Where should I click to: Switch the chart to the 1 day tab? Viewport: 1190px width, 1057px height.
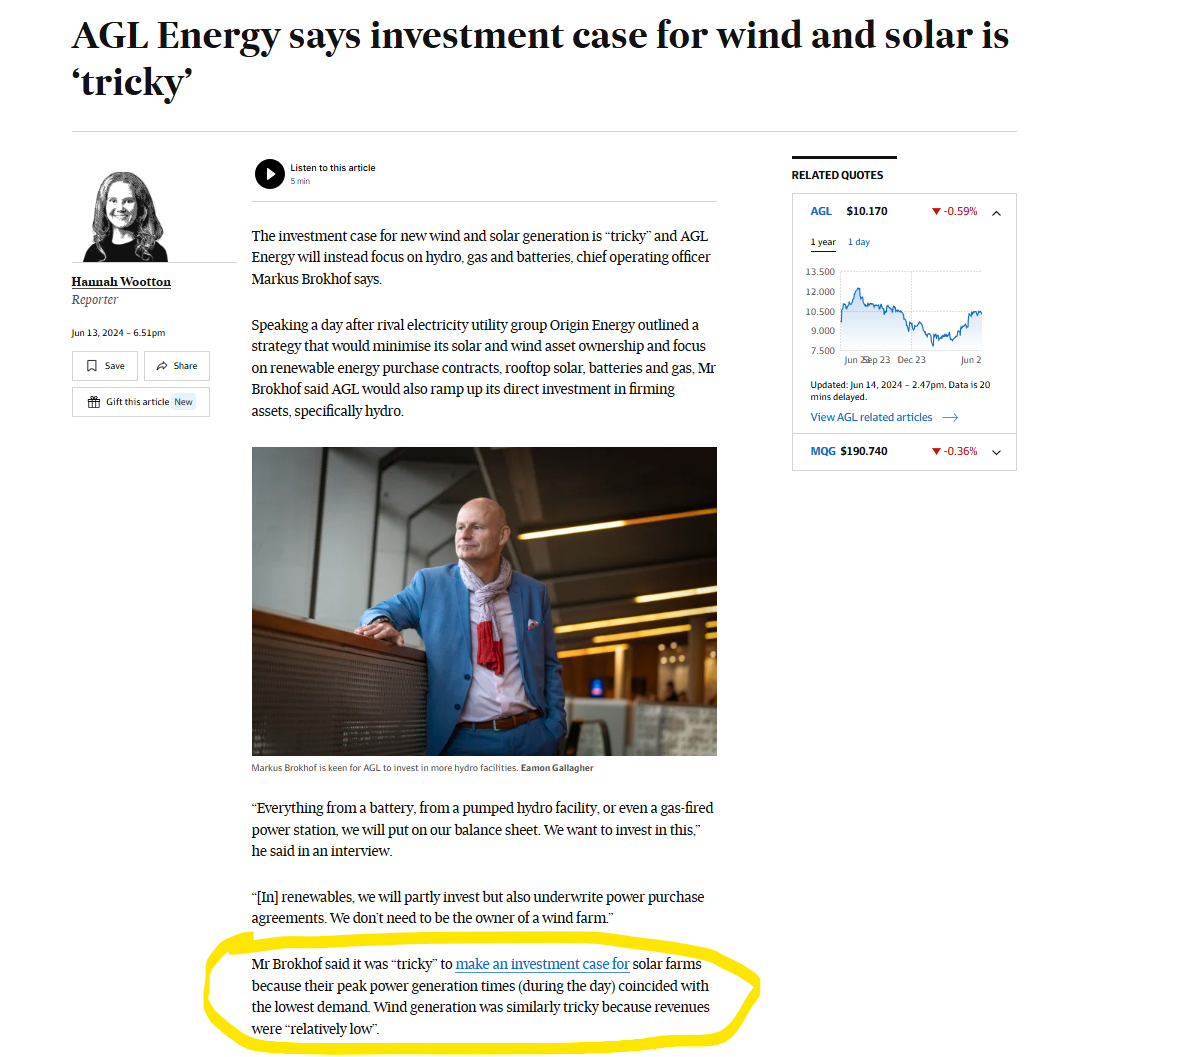point(858,242)
